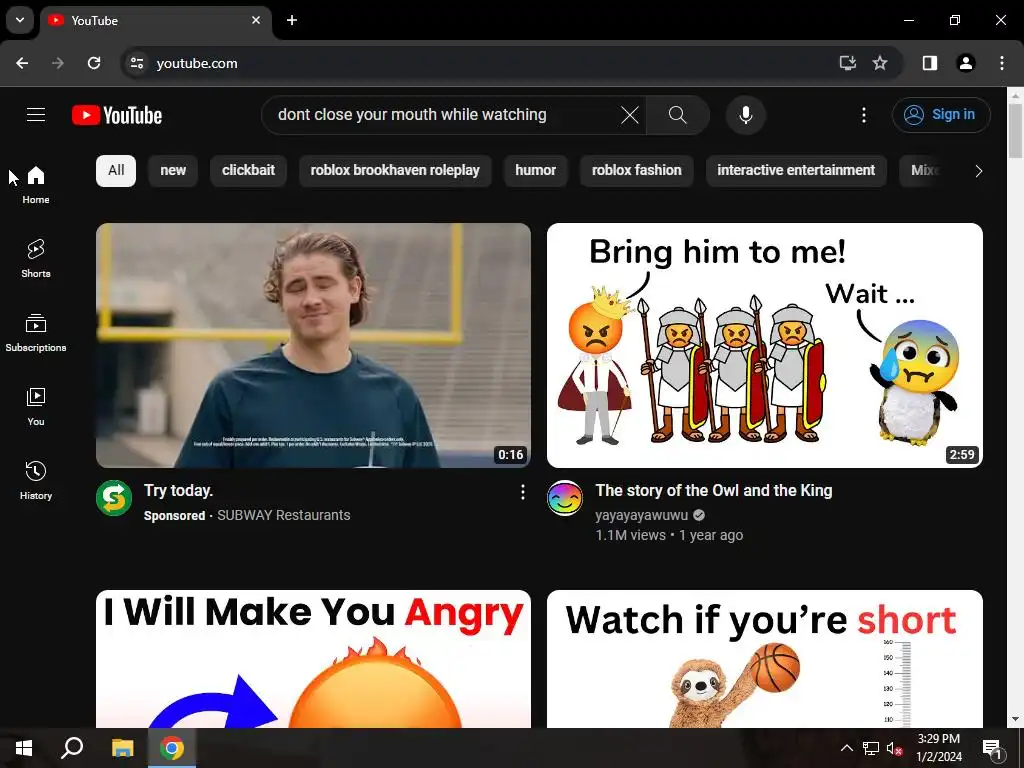1024x768 pixels.
Task: Open the YouTube hamburger guide menu
Action: coord(36,115)
